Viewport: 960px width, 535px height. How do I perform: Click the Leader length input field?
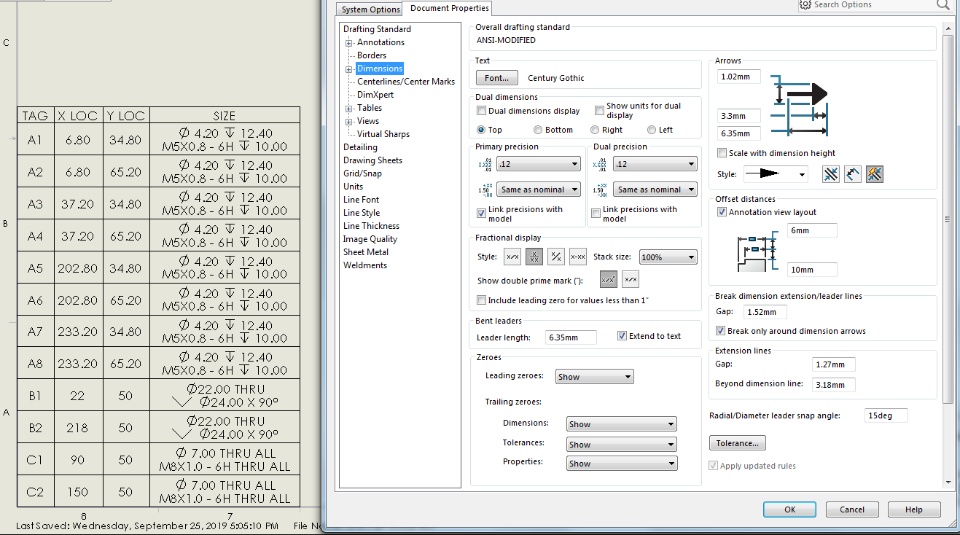(x=571, y=337)
